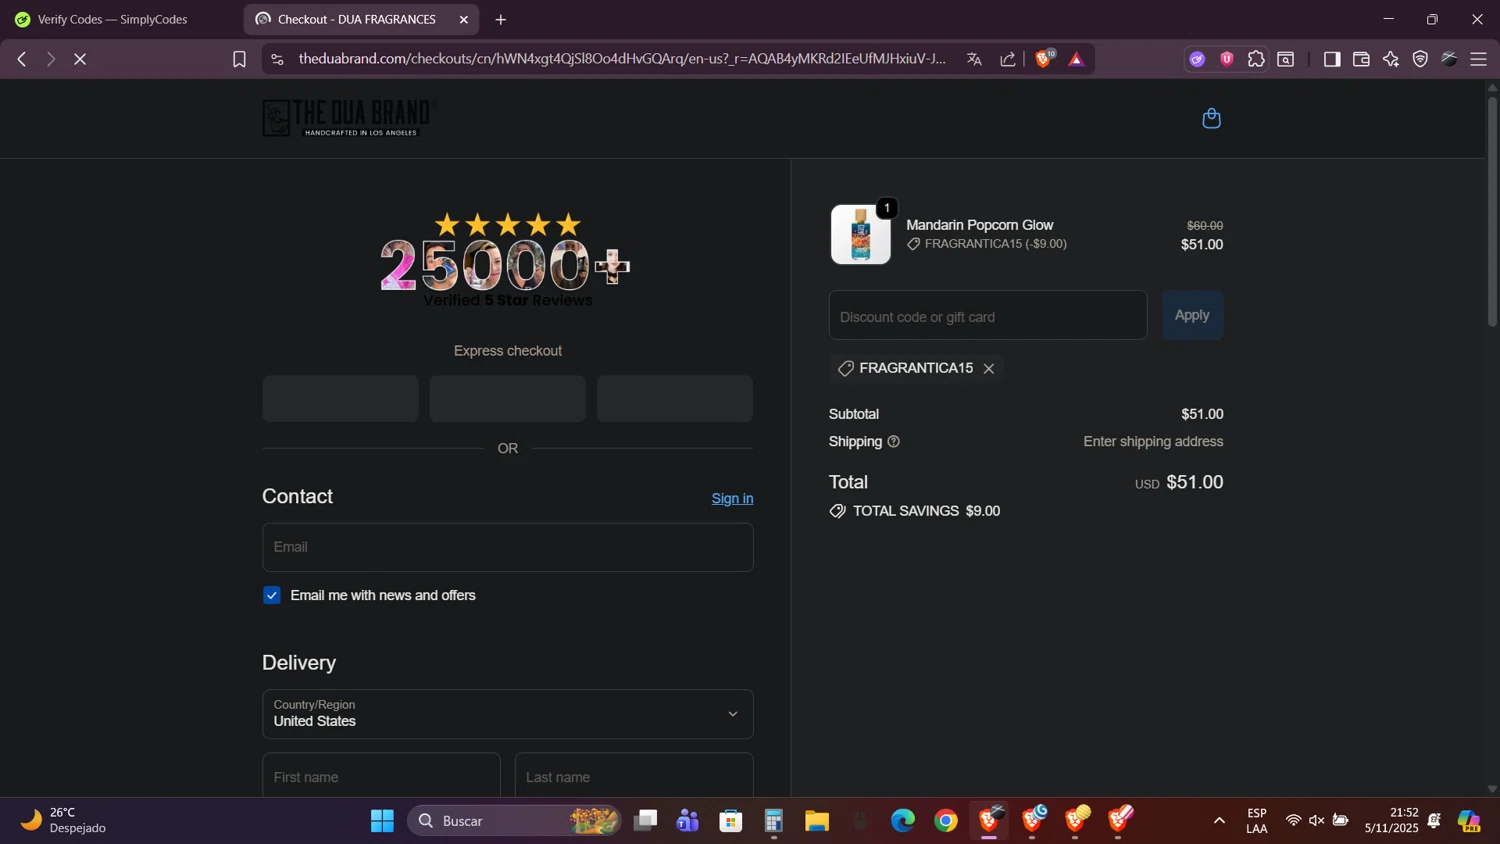Go forward to the next page

pyautogui.click(x=50, y=59)
